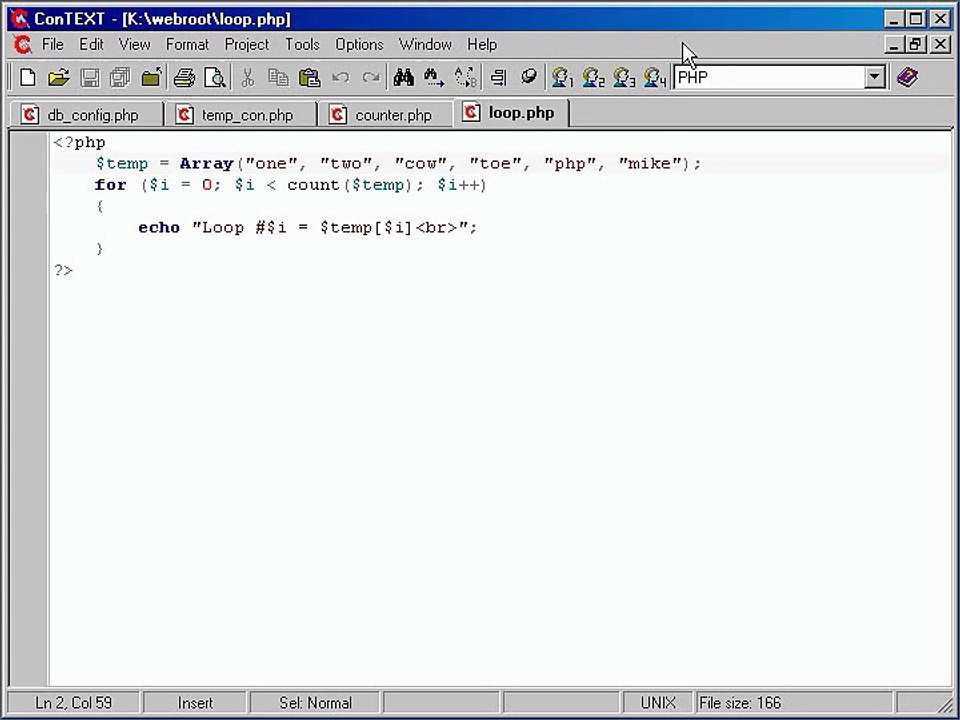Image resolution: width=960 pixels, height=720 pixels.
Task: Open the Options menu
Action: click(x=359, y=45)
